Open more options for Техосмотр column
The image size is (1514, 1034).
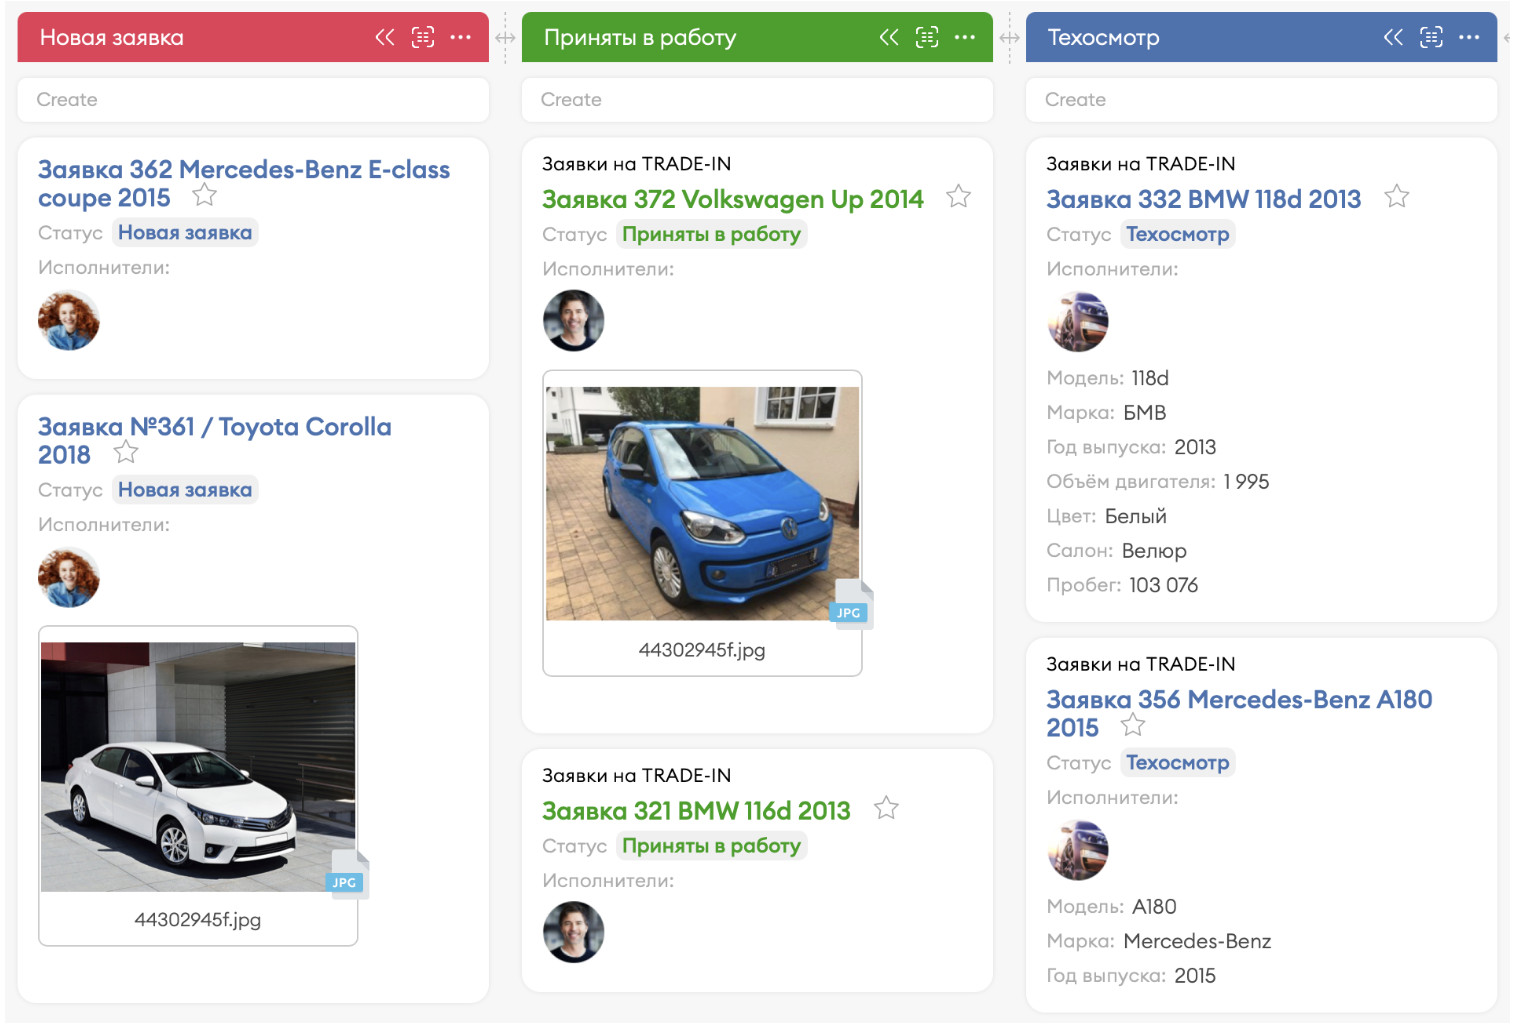[x=1469, y=38]
